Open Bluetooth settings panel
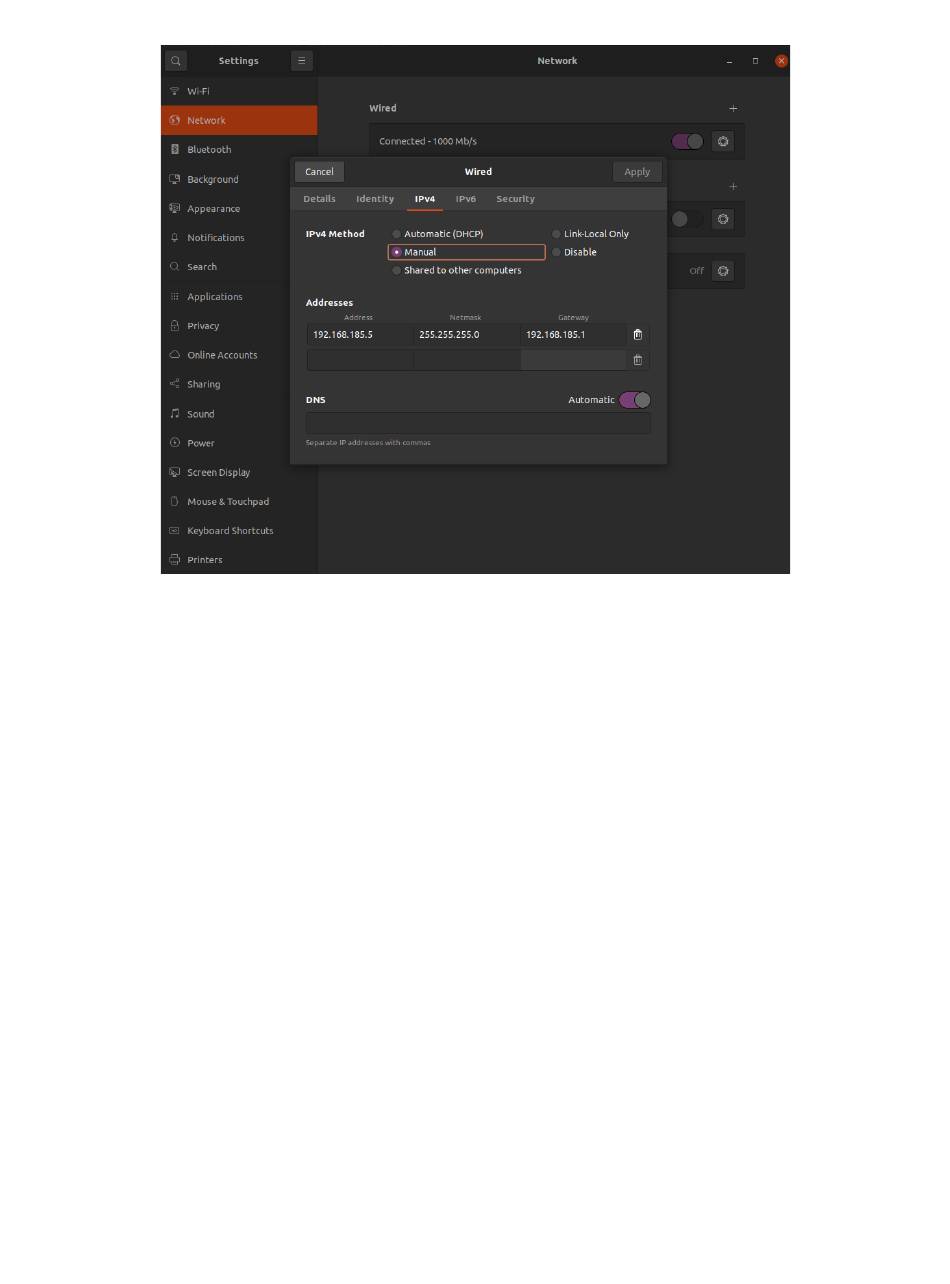The image size is (950, 1284). point(239,150)
